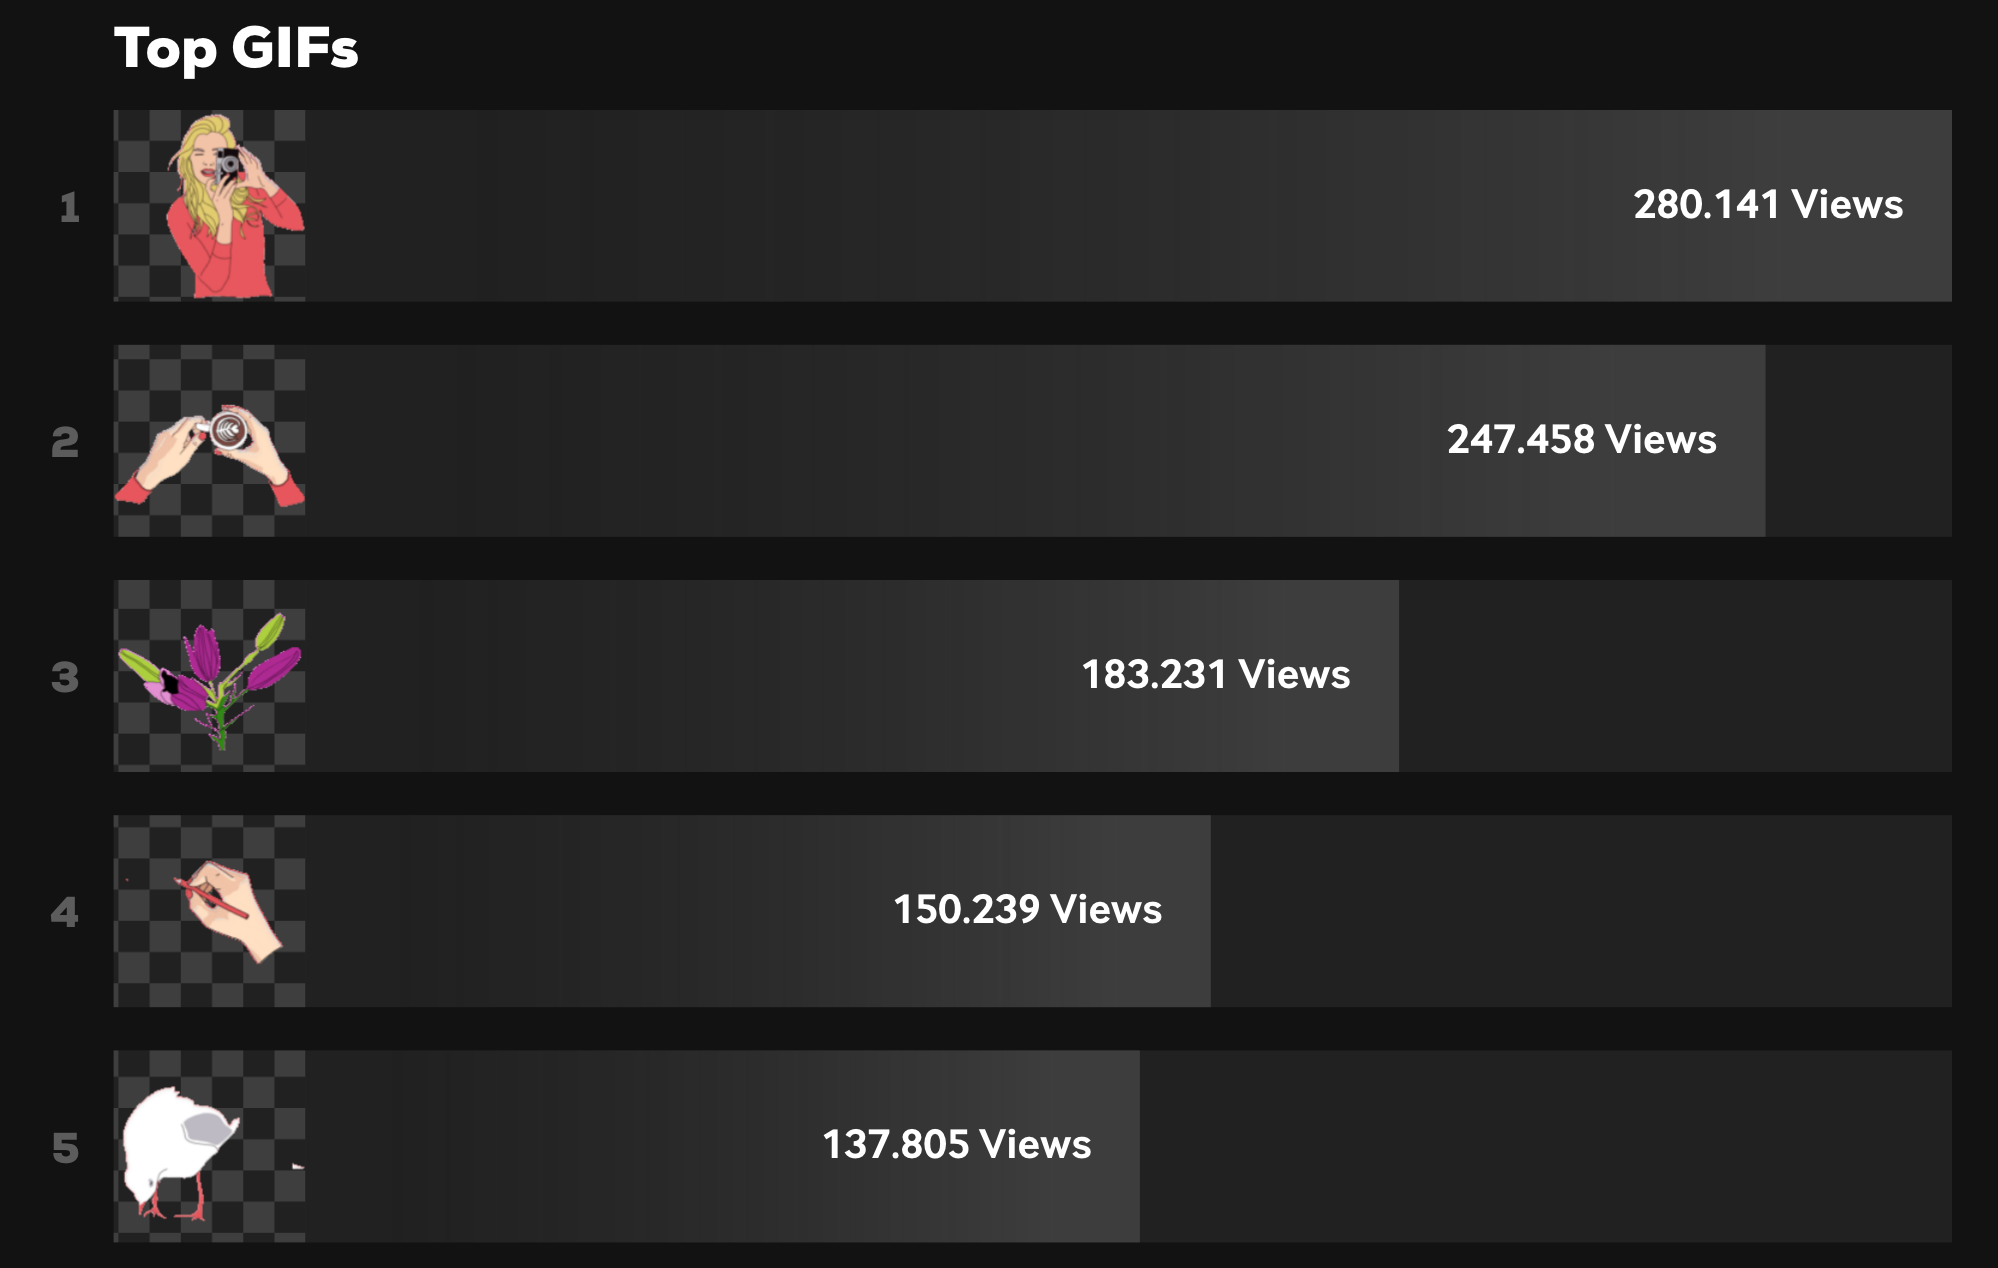Click the 280.141 Views label

pyautogui.click(x=1768, y=205)
